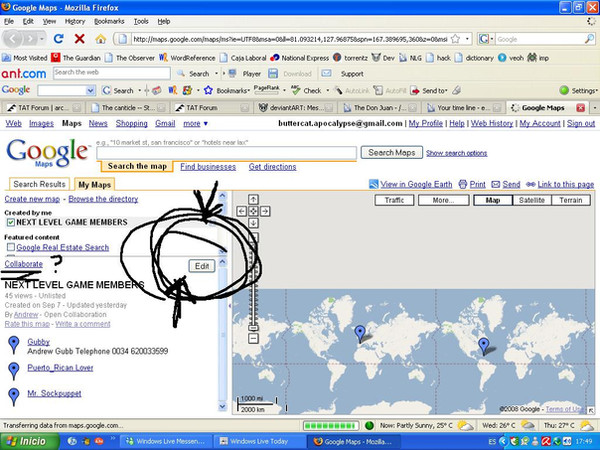This screenshot has width=600, height=450.
Task: Open the History menu
Action: click(x=75, y=21)
